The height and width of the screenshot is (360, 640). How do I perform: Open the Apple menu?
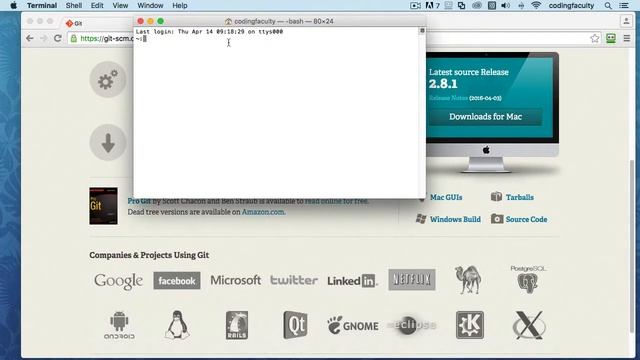(x=13, y=5)
